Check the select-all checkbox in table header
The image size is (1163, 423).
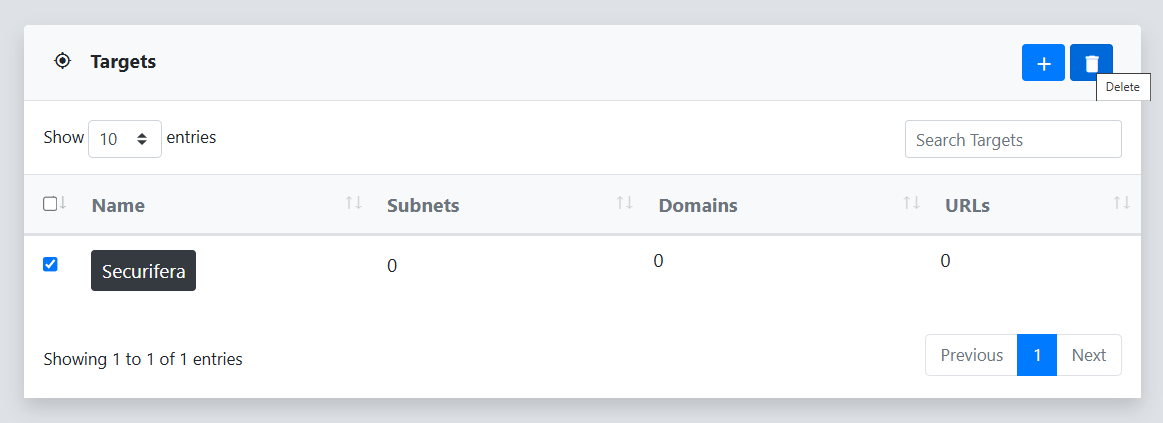pos(50,204)
